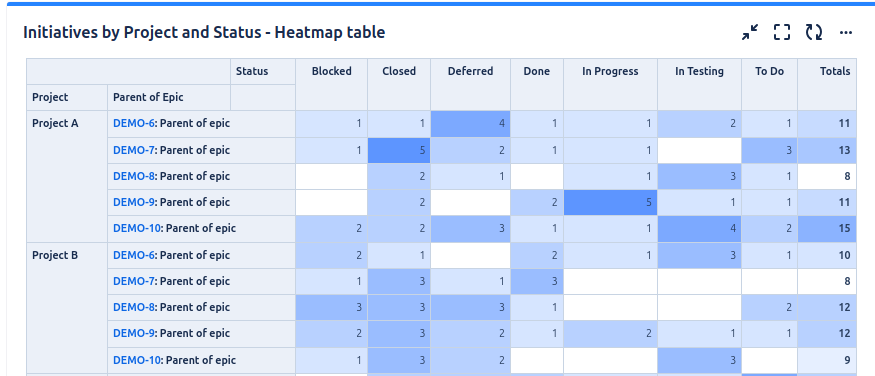Click In Progress count 5 for Project A DEMO-9
Image resolution: width=875 pixels, height=376 pixels.
pos(610,202)
